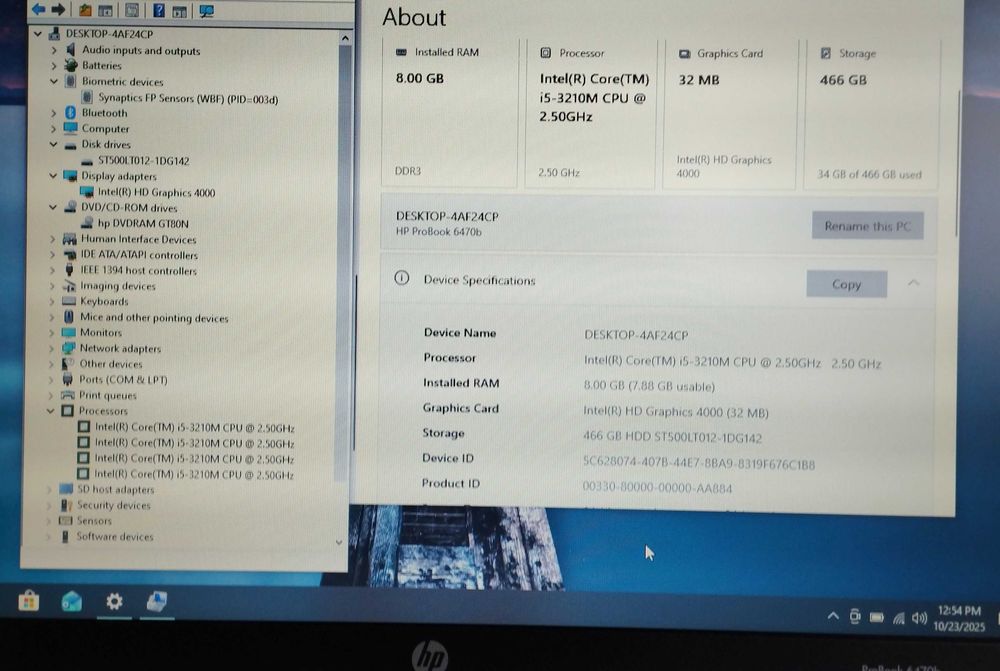Open the Outlook mail taskbar icon
The width and height of the screenshot is (1000, 671).
click(71, 601)
